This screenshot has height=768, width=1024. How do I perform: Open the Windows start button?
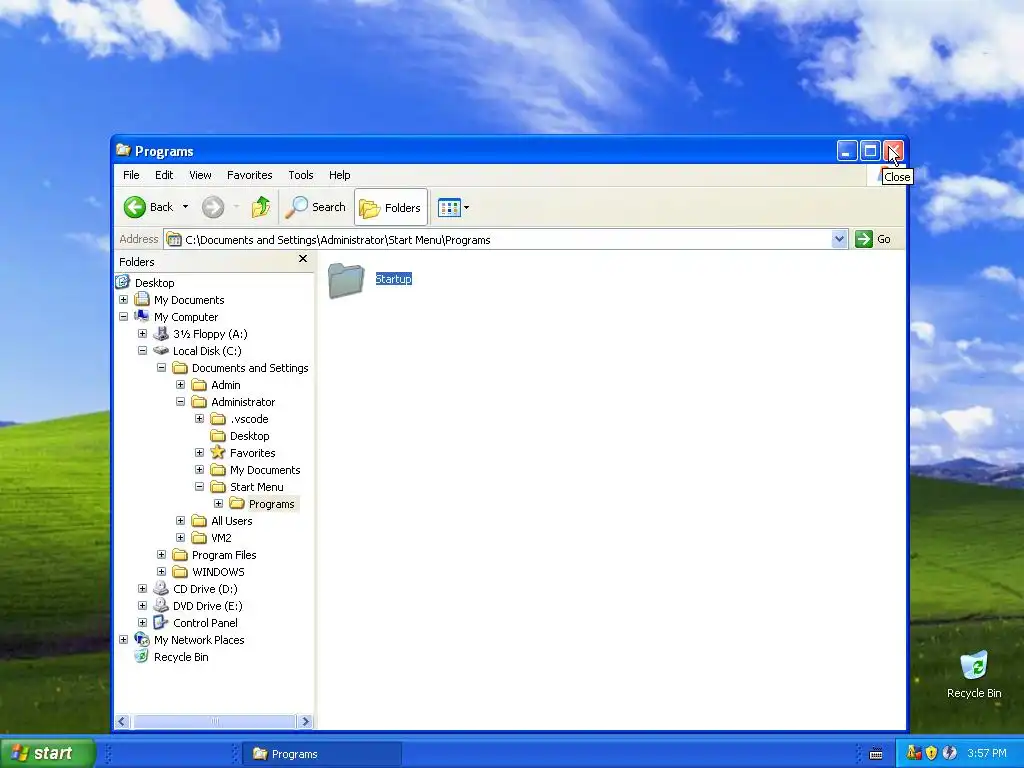(x=47, y=753)
